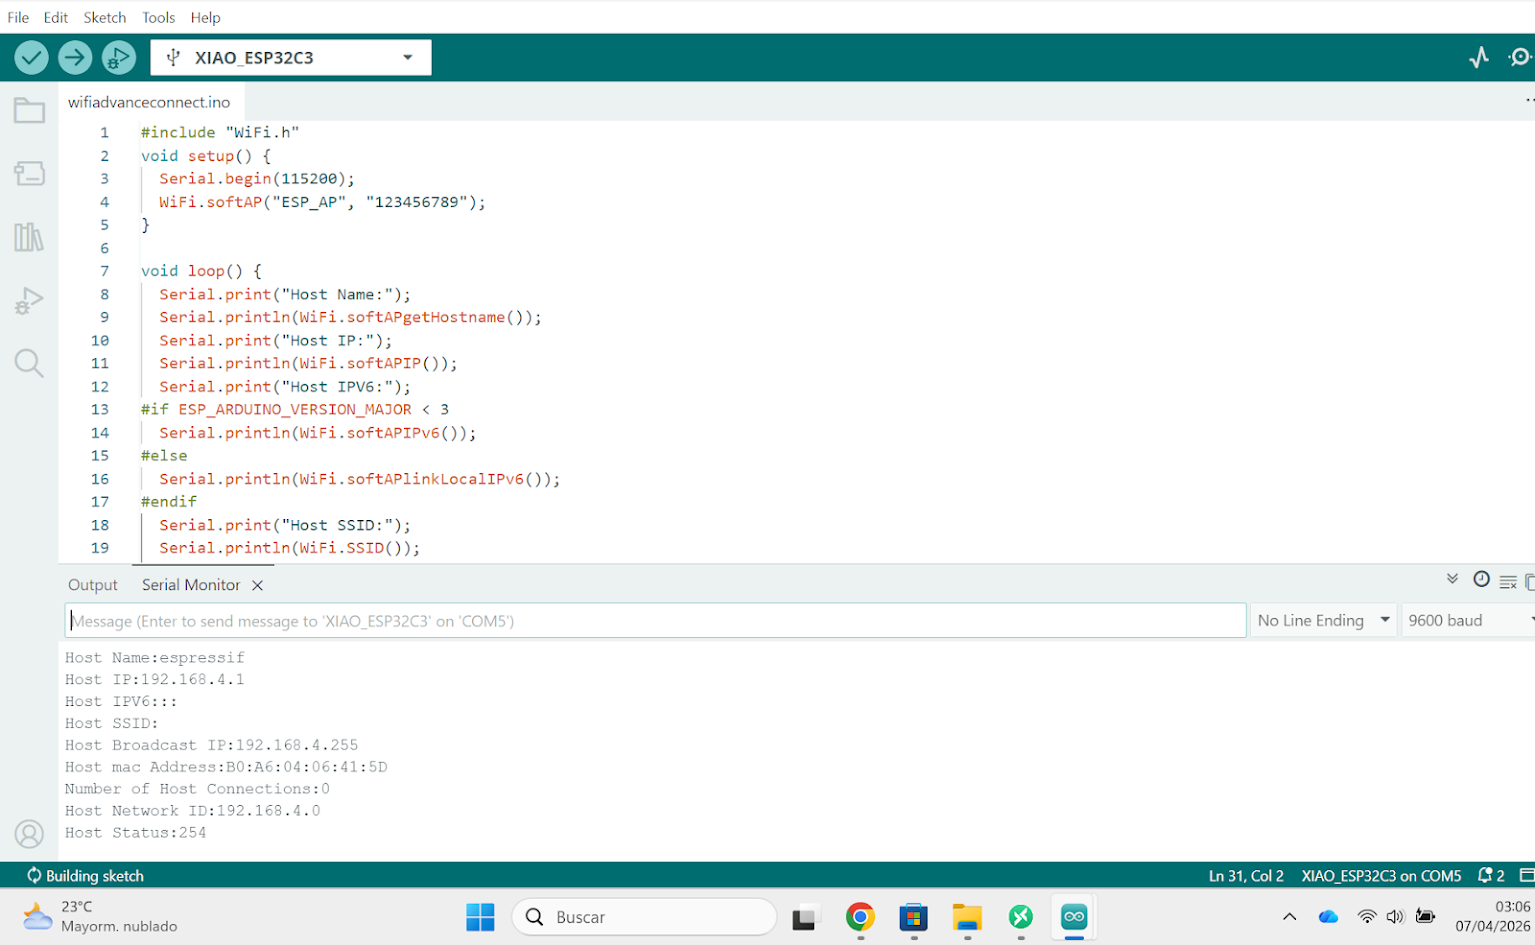The height and width of the screenshot is (945, 1535).
Task: Open the Sketch menu
Action: (x=105, y=17)
